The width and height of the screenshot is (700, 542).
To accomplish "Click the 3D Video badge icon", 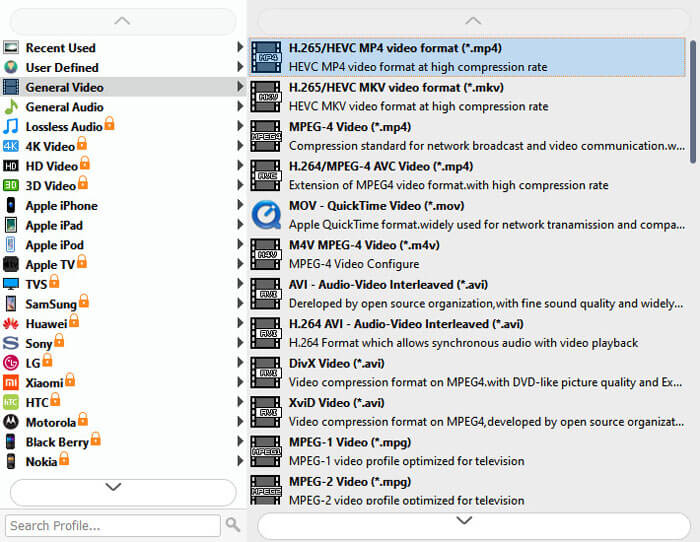I will (x=11, y=185).
